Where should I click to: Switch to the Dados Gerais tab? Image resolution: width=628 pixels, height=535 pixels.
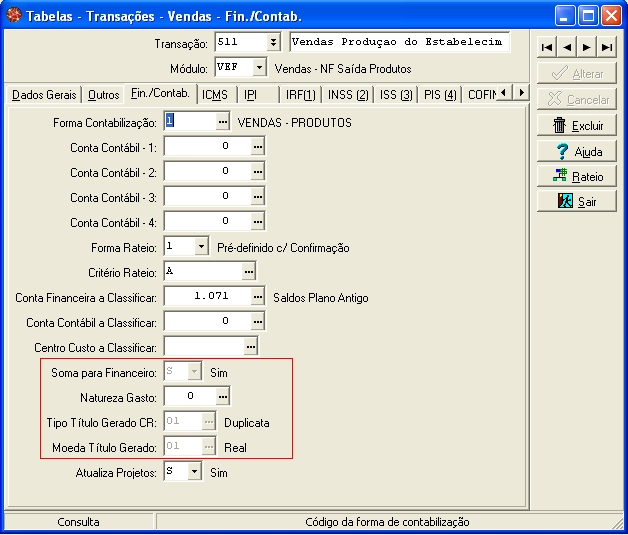click(x=44, y=95)
